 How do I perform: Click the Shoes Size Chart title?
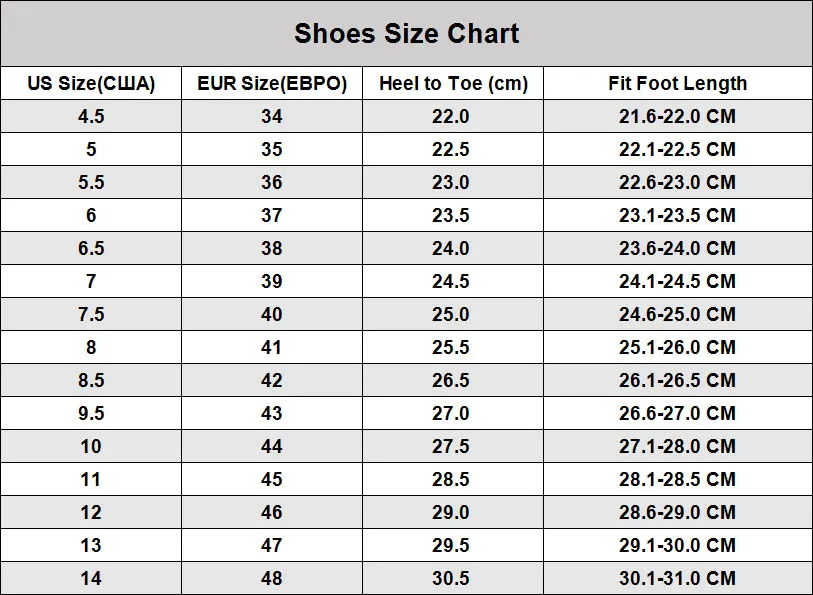click(x=406, y=34)
